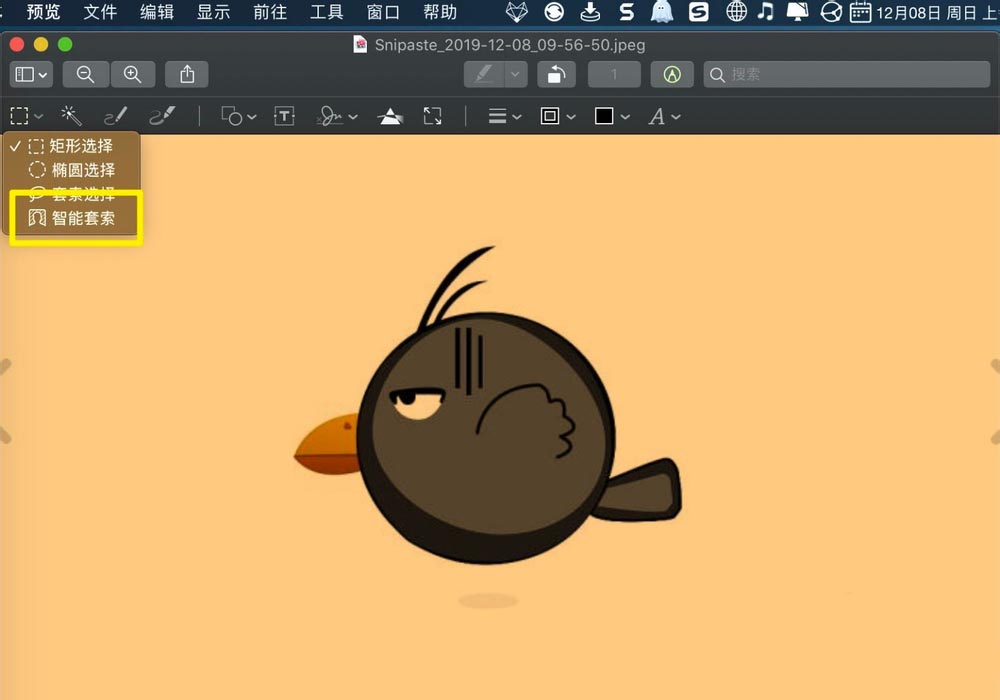
Task: Select the Draw pen tool
Action: pyautogui.click(x=161, y=116)
